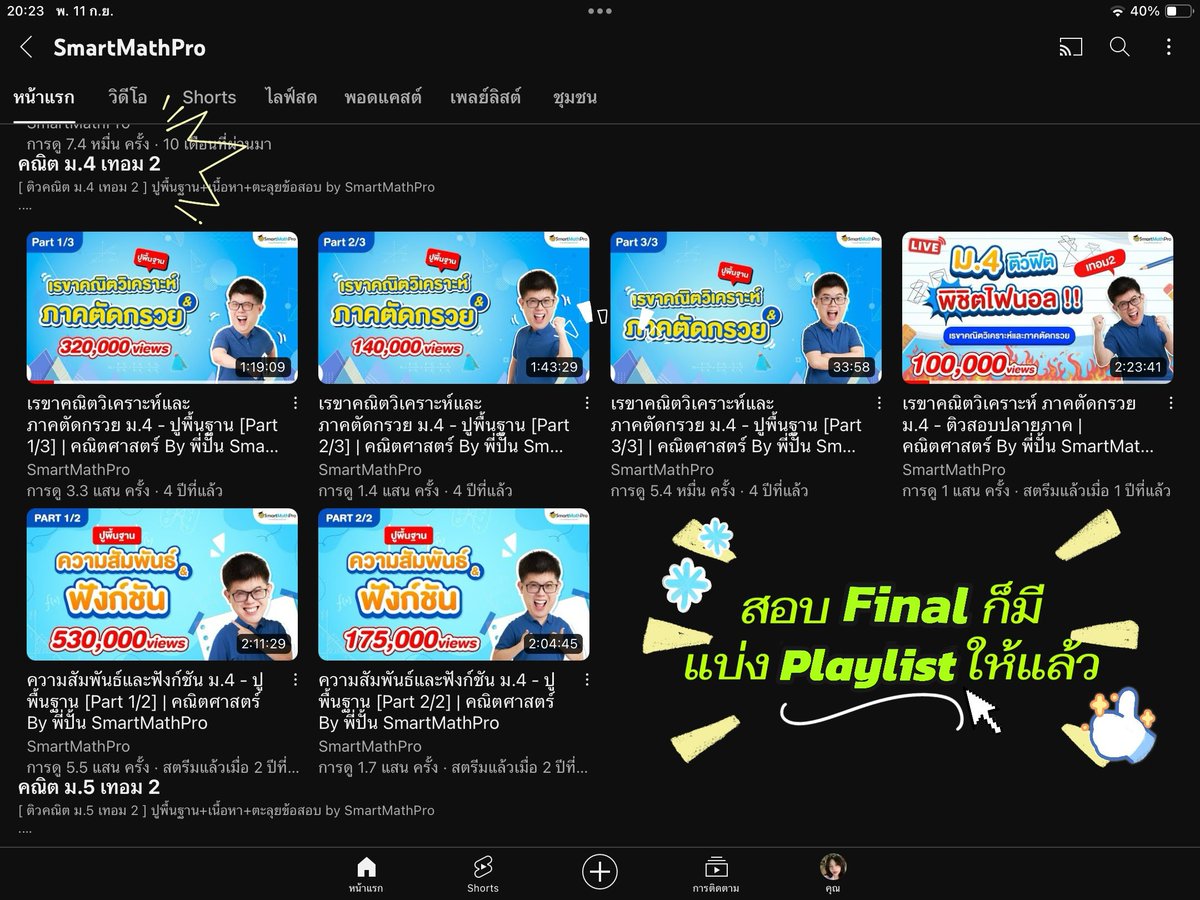Tap the 2:11:29 duration badge
Screen dimensions: 1200x900
click(264, 644)
